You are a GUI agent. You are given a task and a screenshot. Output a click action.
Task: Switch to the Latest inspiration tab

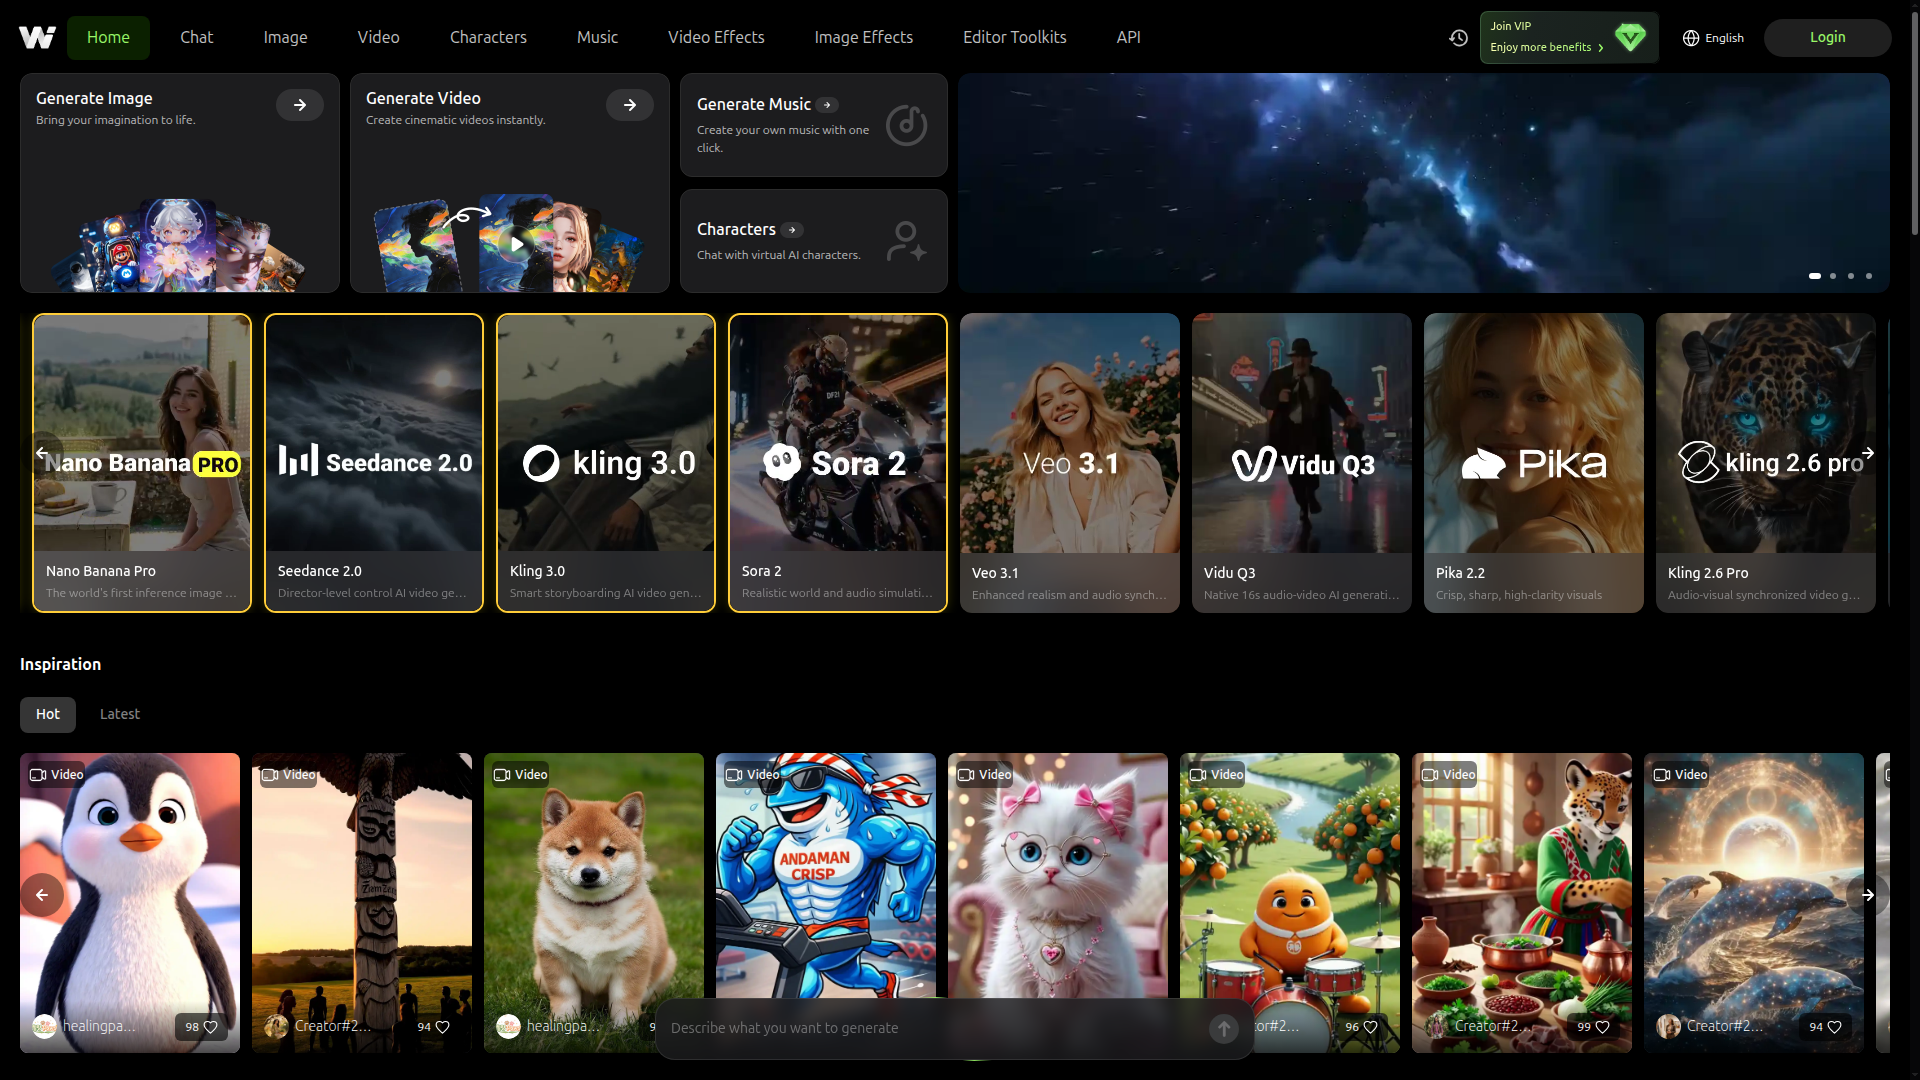(119, 714)
